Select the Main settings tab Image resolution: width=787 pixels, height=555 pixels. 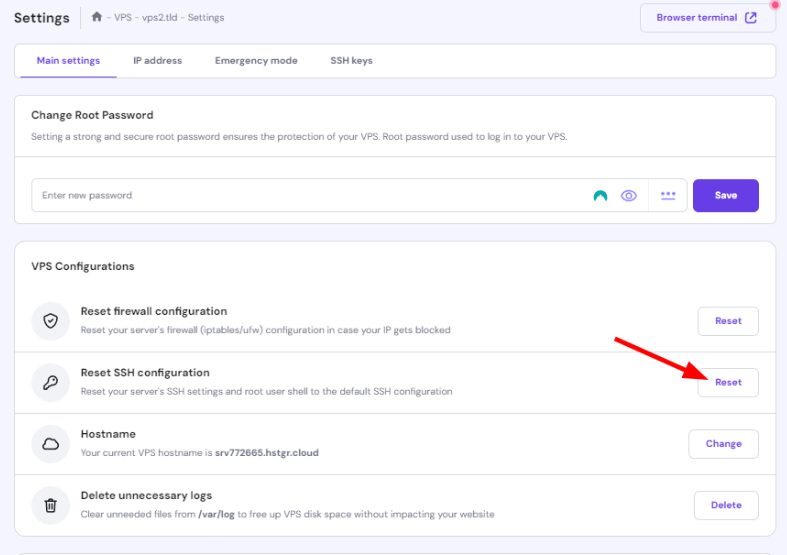pos(68,61)
